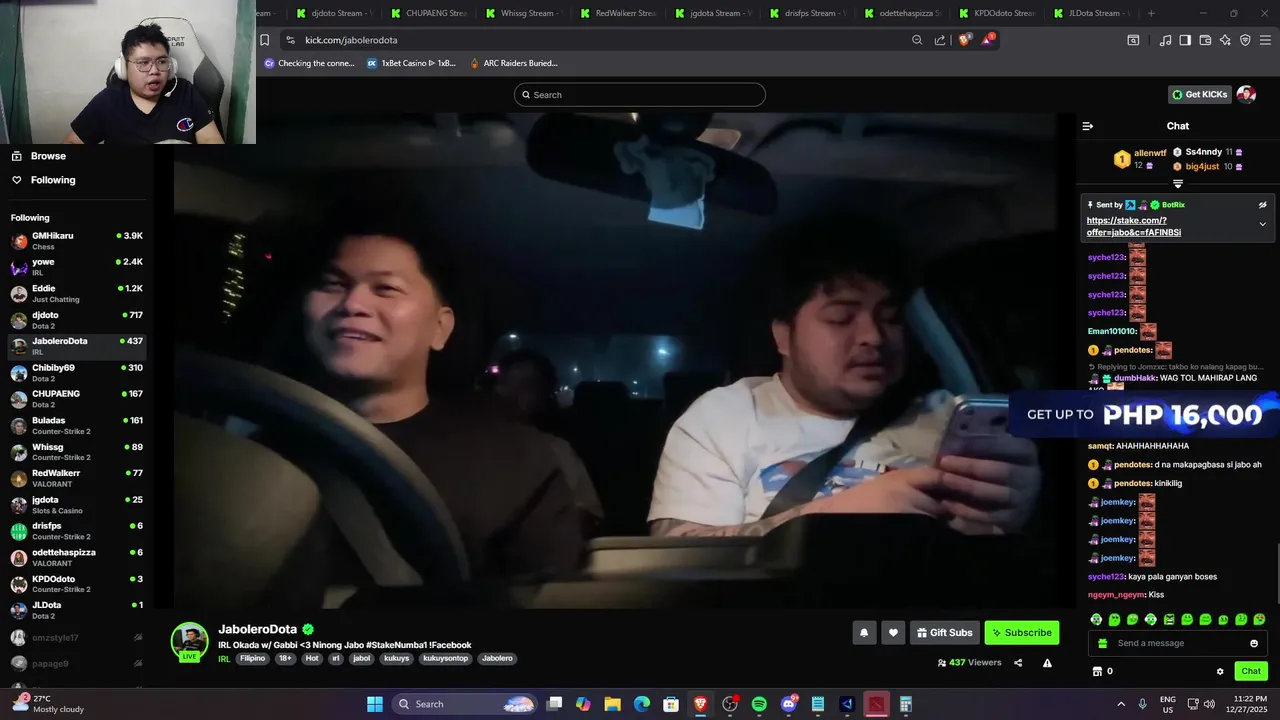This screenshot has height=720, width=1280.
Task: Share the stream via the share icon
Action: 1018,662
